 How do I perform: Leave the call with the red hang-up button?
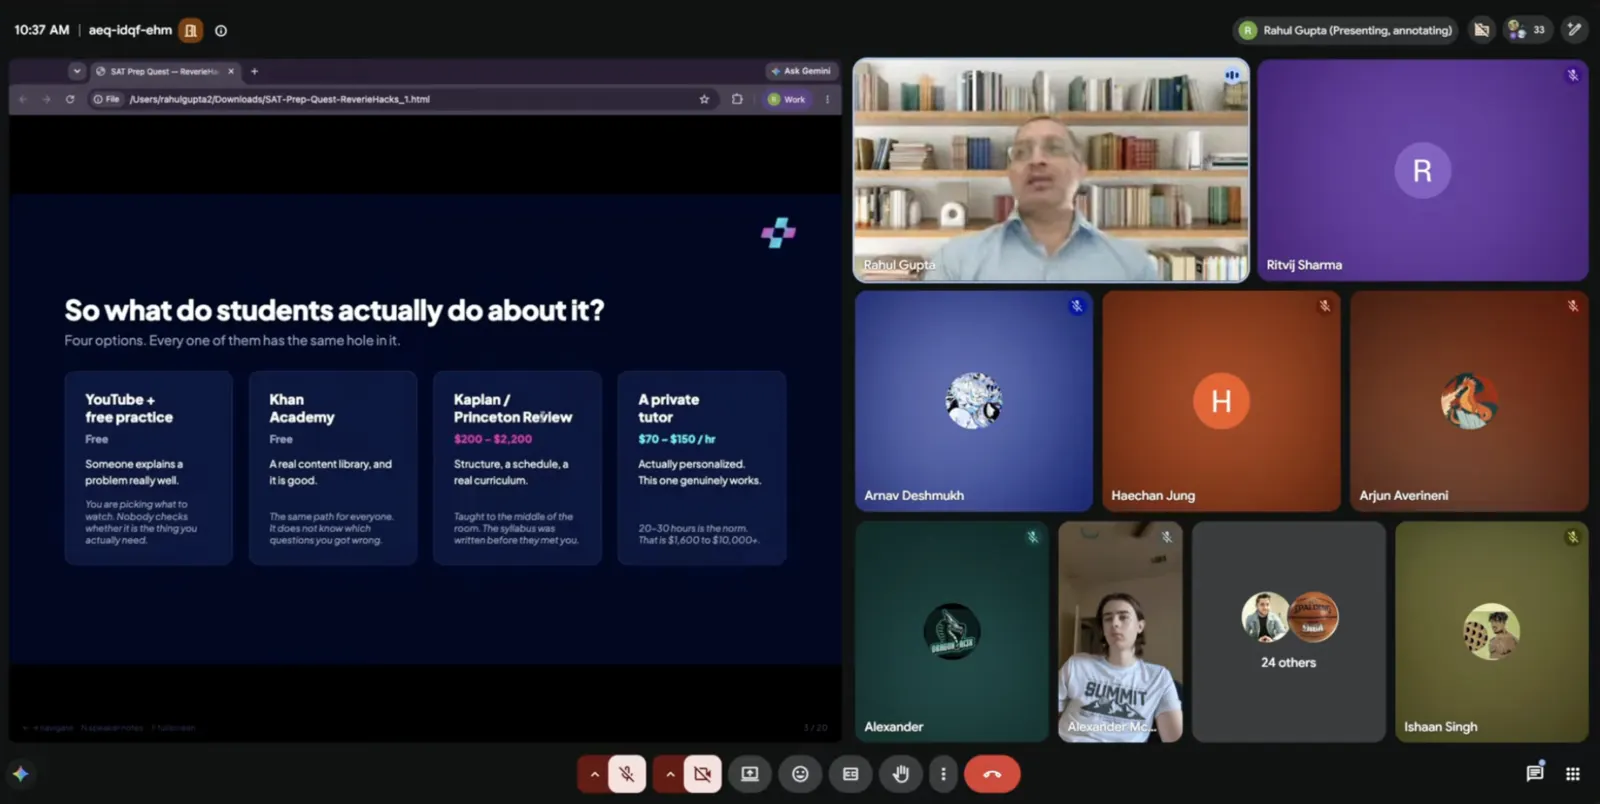(992, 774)
